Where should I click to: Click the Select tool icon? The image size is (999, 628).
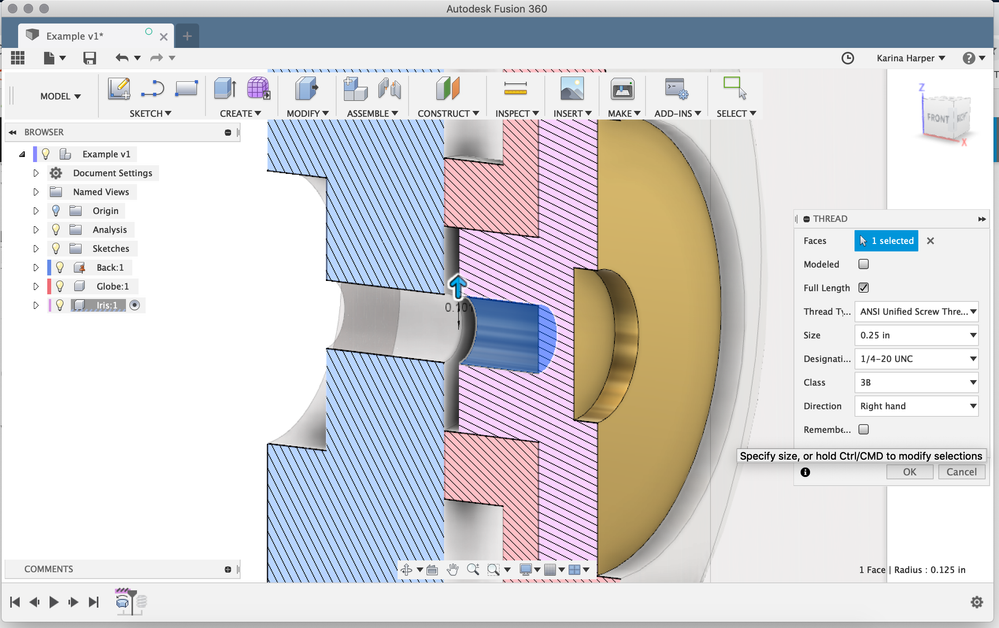coord(735,88)
